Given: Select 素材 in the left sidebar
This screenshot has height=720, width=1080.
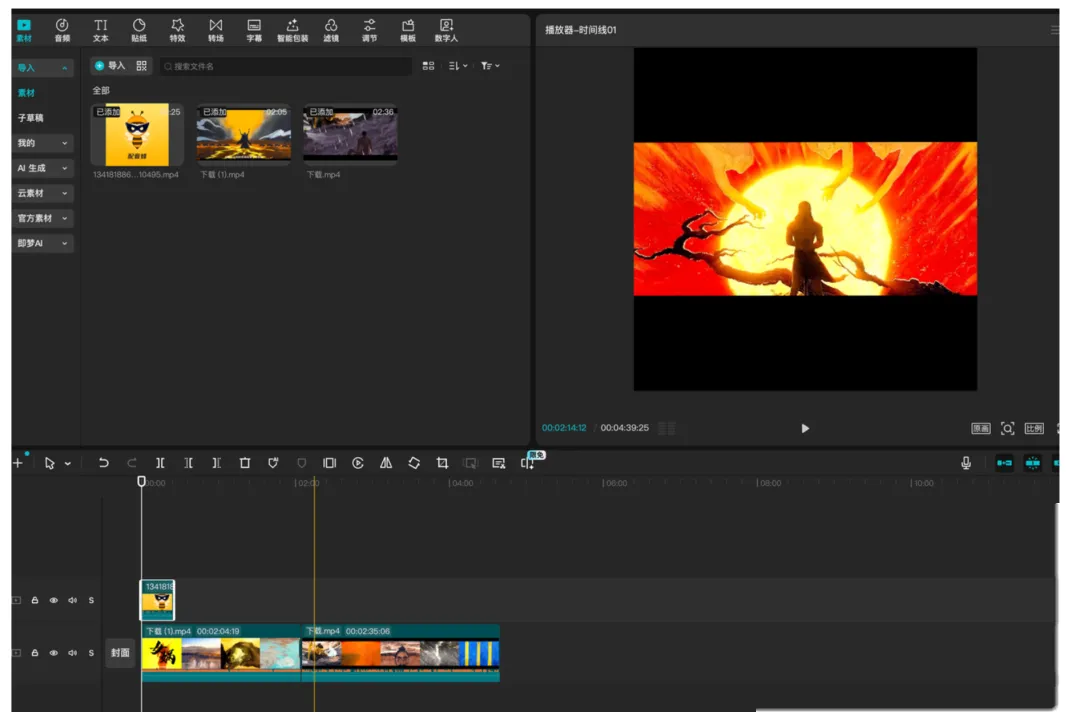Looking at the screenshot, I should [x=26, y=93].
